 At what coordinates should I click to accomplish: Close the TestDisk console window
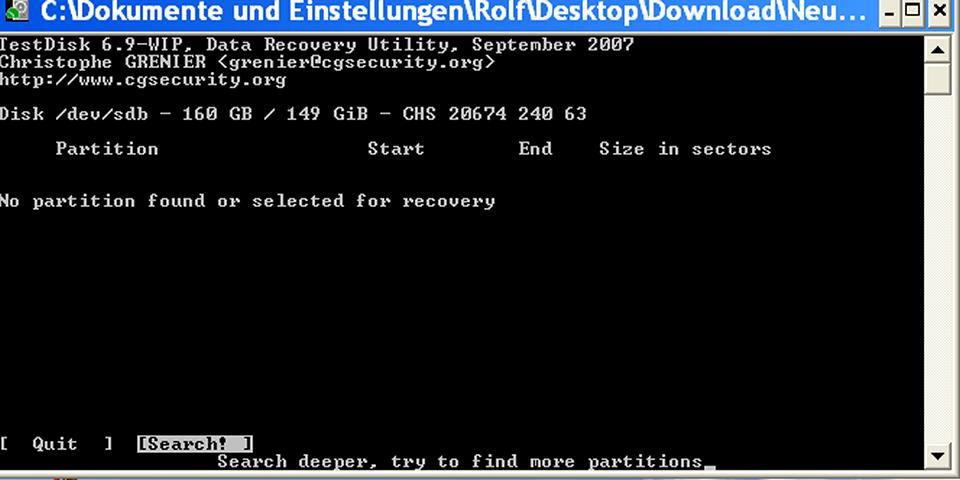click(940, 12)
